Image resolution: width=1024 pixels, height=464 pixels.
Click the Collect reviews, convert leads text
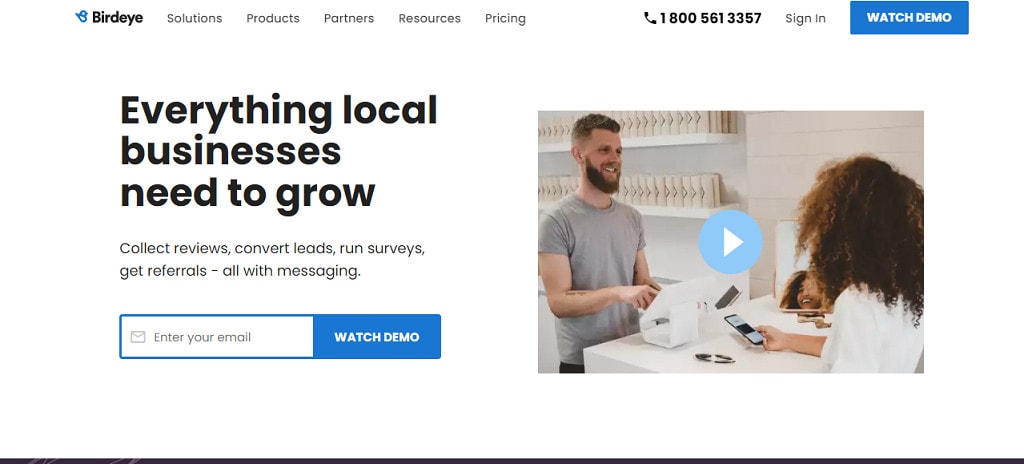272,259
